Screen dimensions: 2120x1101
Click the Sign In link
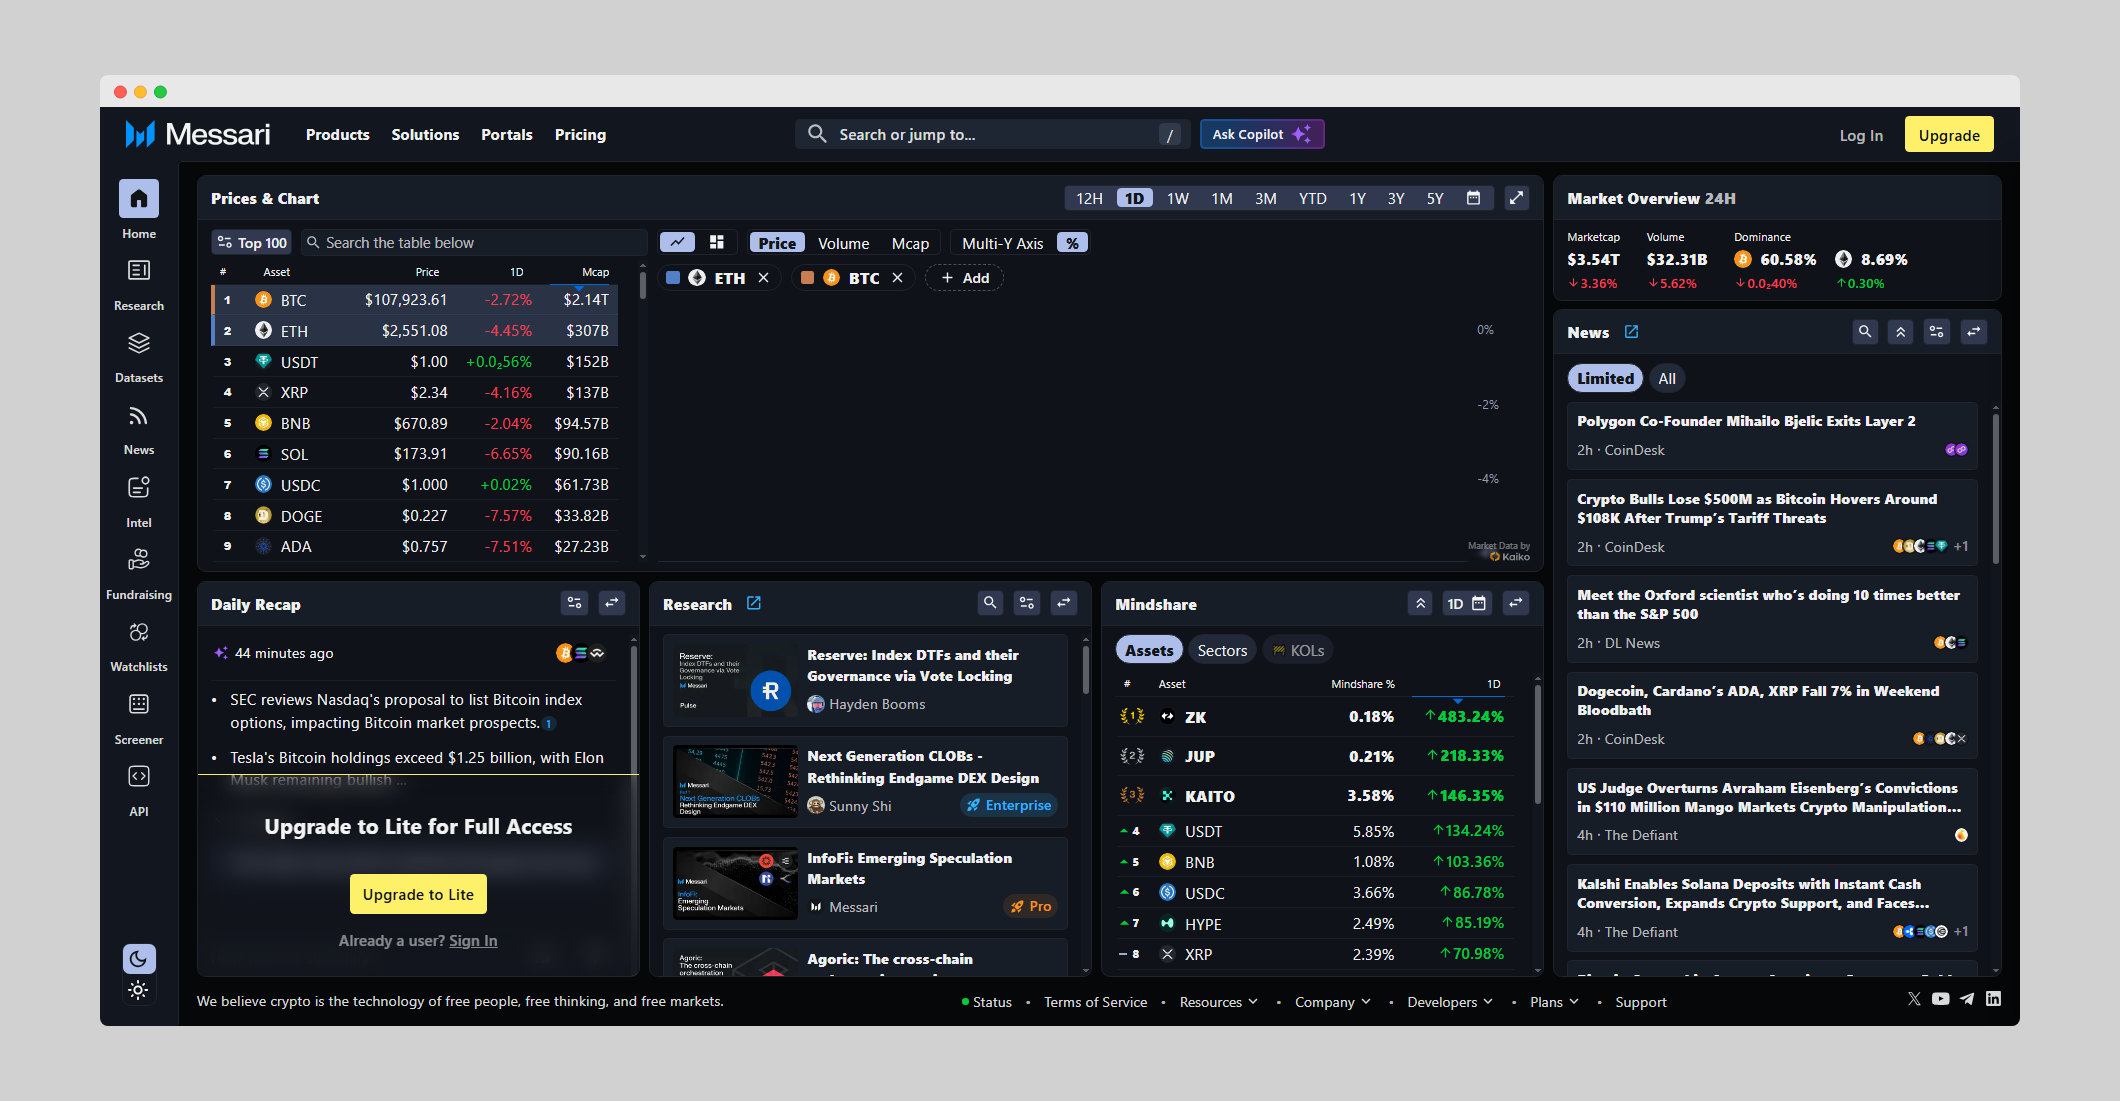[473, 941]
